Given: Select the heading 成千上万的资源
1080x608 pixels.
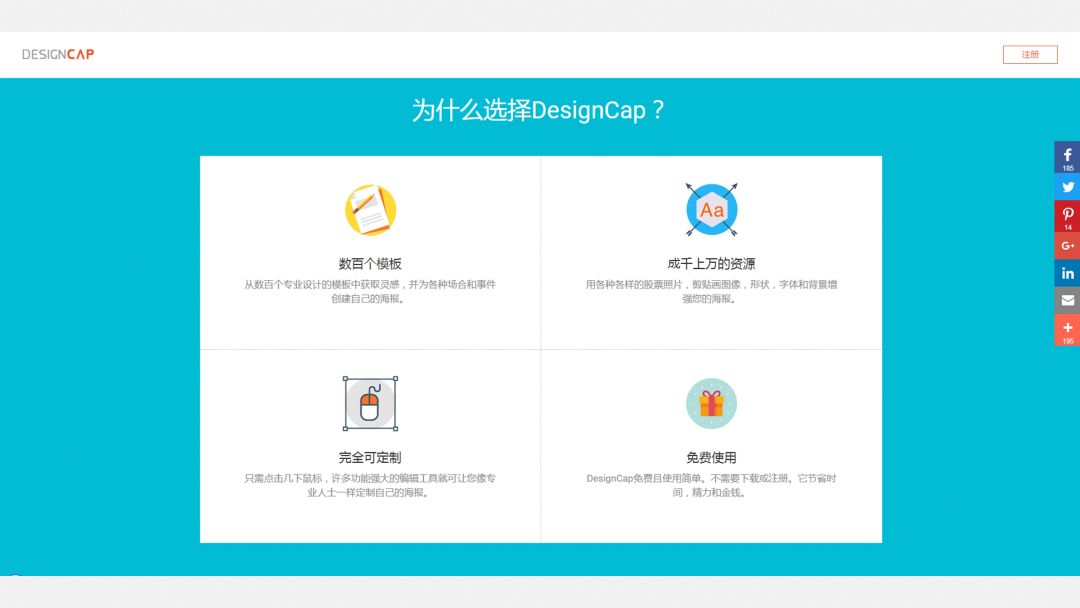Looking at the screenshot, I should click(x=712, y=264).
